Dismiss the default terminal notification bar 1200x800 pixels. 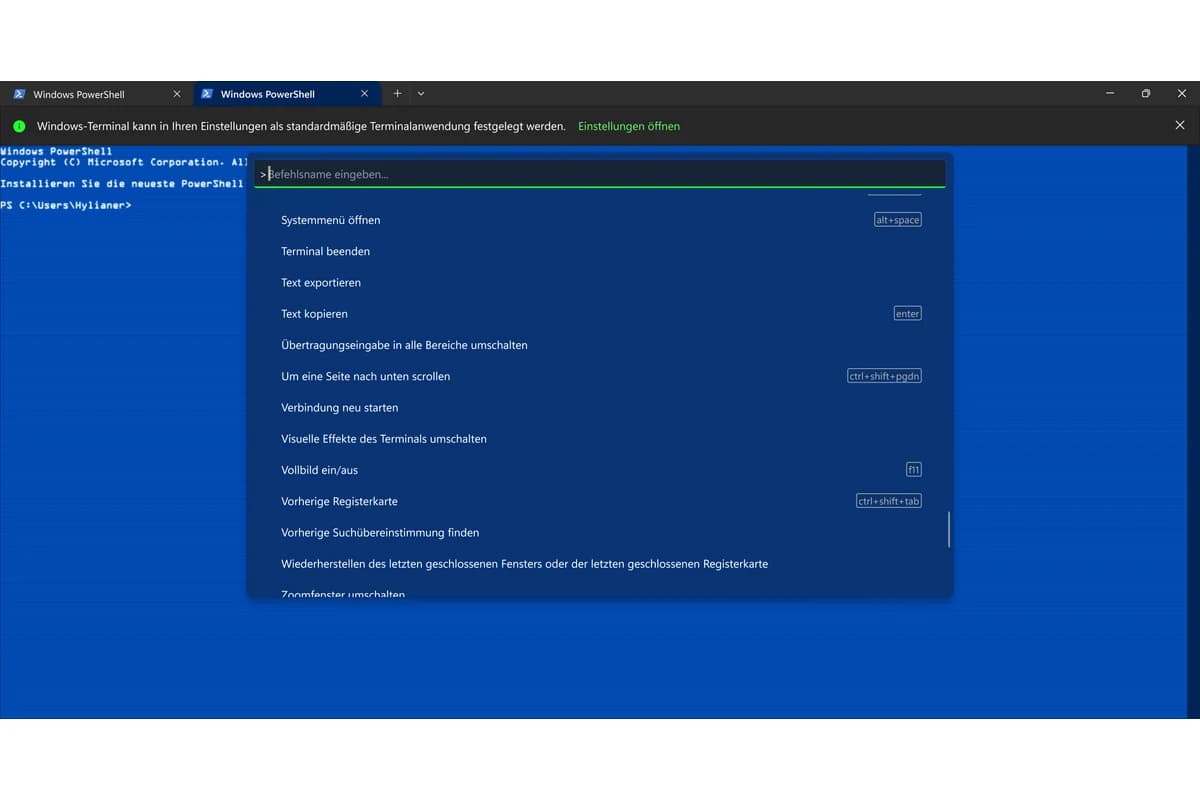pyautogui.click(x=1180, y=126)
